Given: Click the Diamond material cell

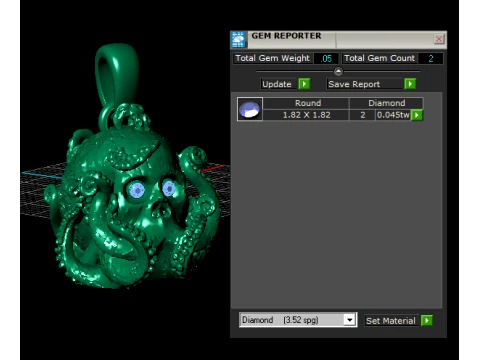Looking at the screenshot, I should [x=386, y=103].
